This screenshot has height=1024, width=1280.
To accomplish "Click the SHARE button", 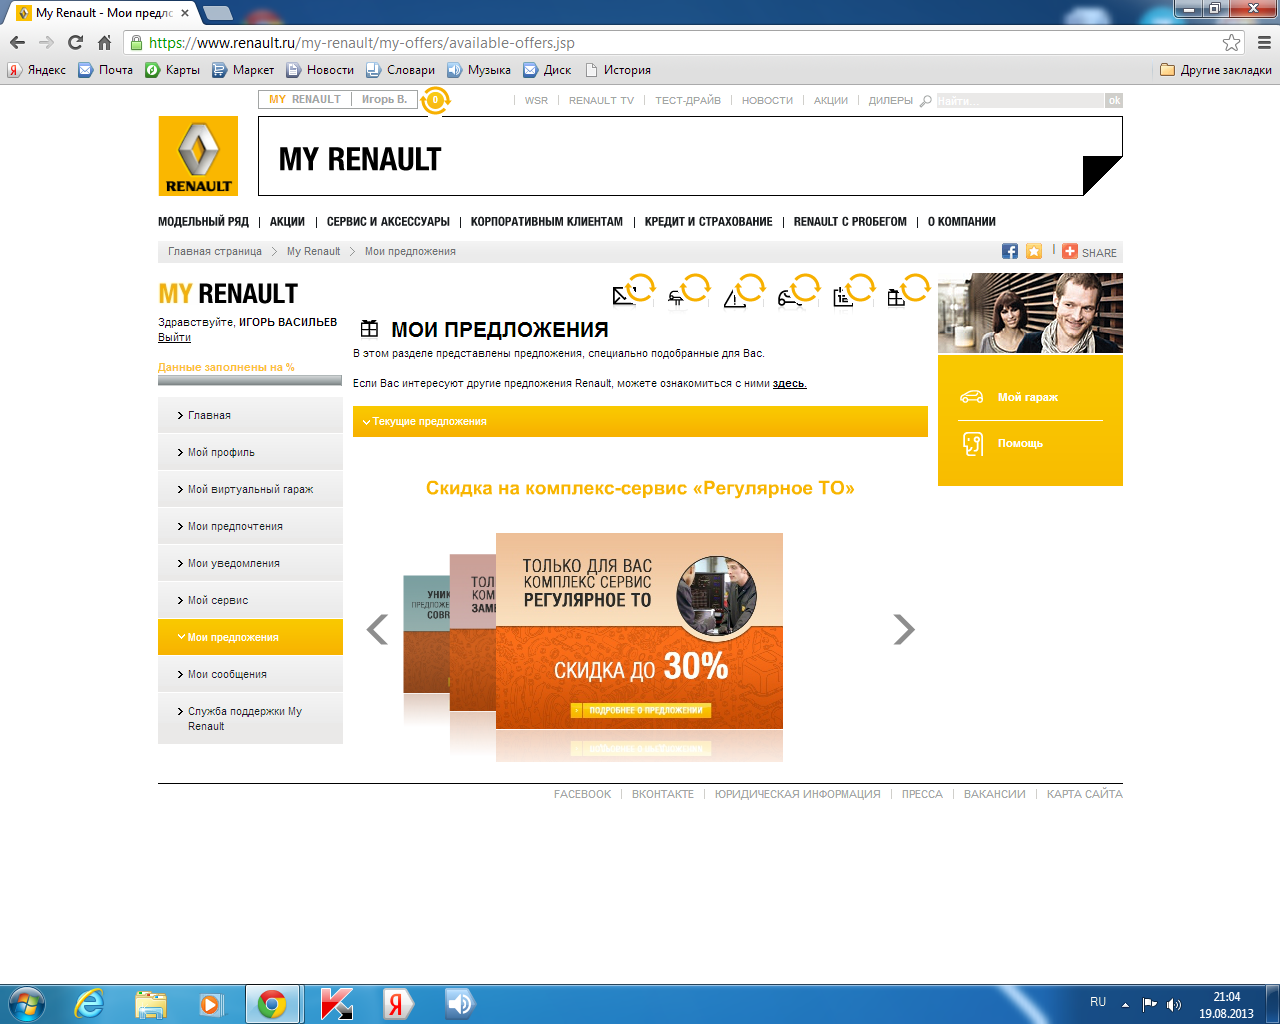I will (1089, 252).
